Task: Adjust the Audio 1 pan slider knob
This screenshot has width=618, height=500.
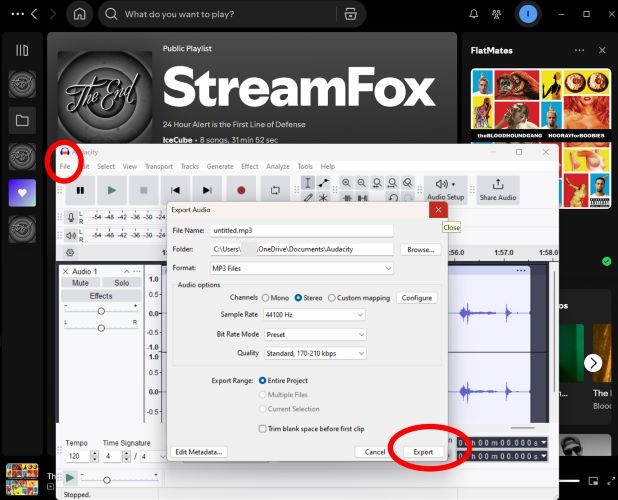Action: coord(101,328)
